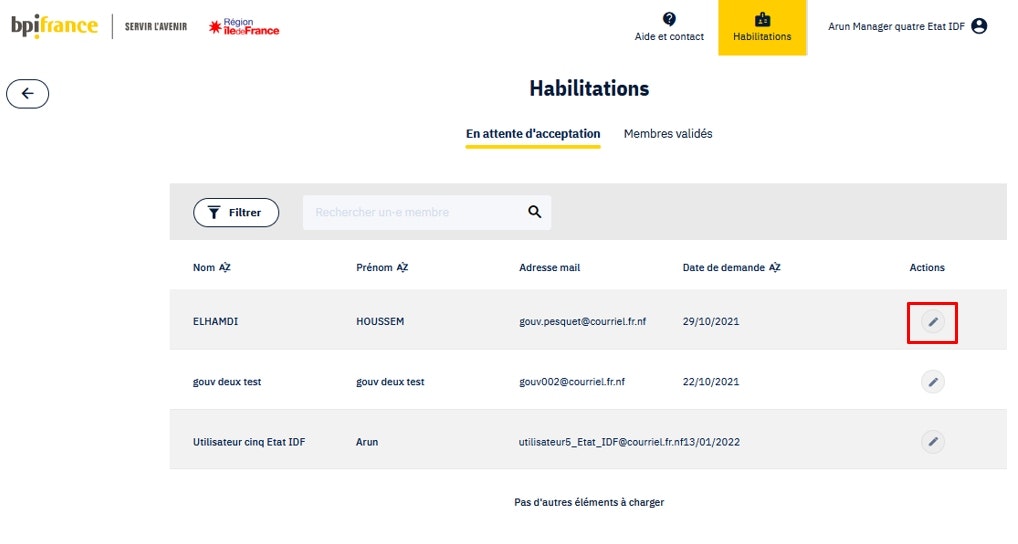Sort by Prénom column A-Z
Viewport: 1018px width, 544px height.
click(x=402, y=268)
